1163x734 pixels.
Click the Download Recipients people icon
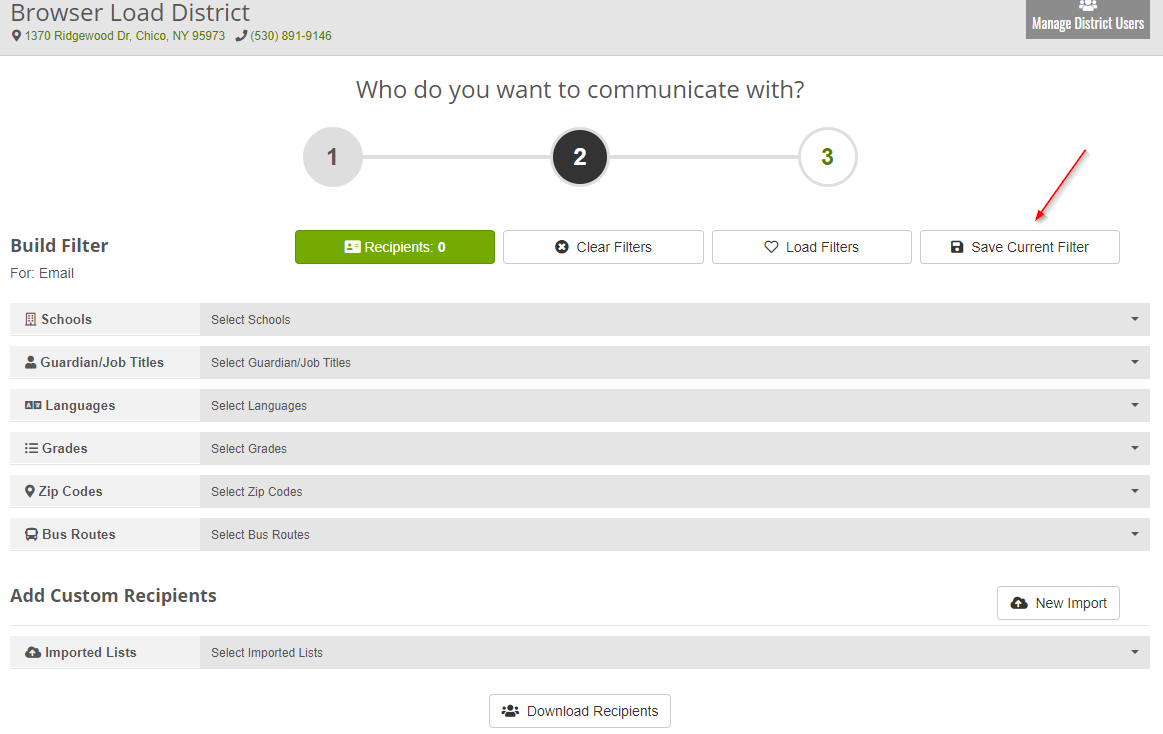510,711
